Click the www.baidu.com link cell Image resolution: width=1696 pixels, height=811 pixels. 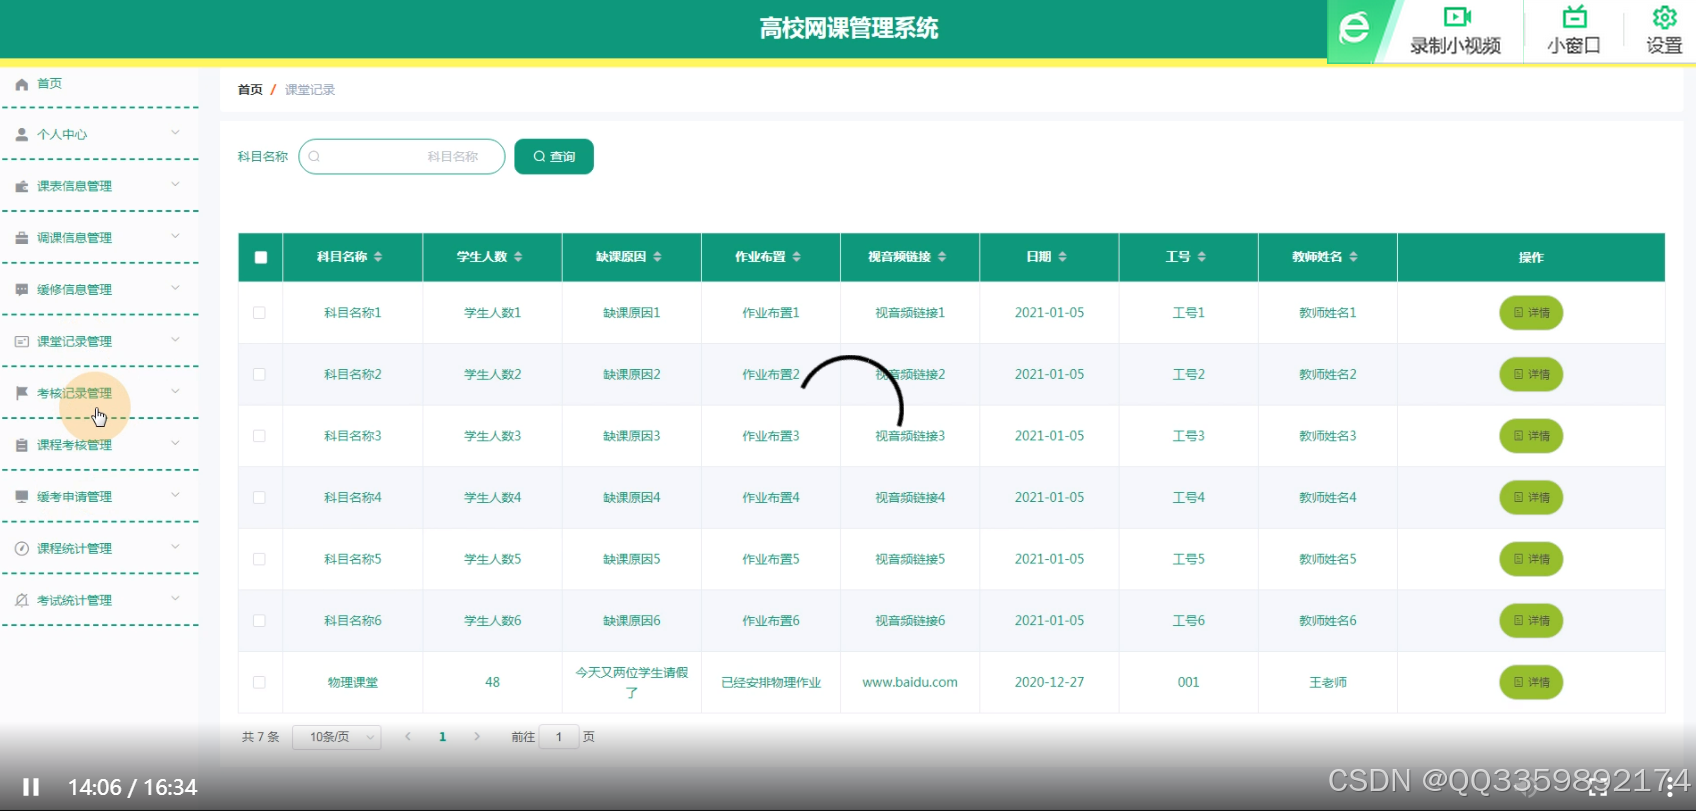[x=910, y=682]
